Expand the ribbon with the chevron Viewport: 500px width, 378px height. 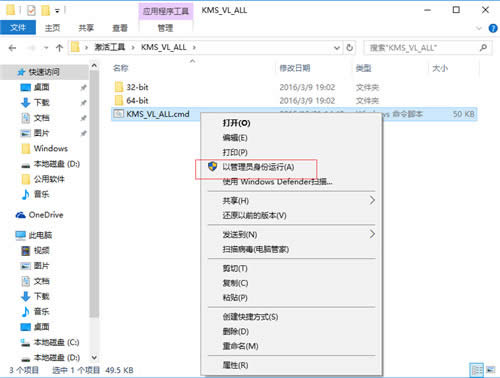tap(479, 28)
